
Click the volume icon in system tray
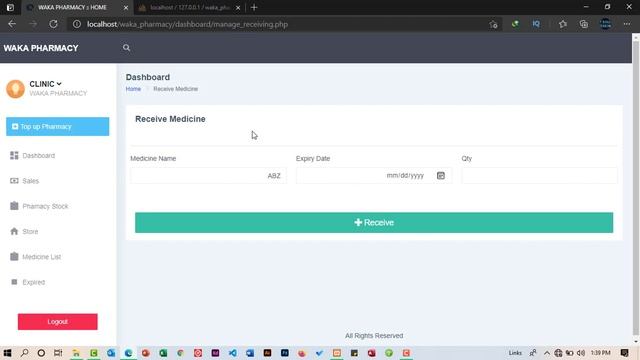581,353
